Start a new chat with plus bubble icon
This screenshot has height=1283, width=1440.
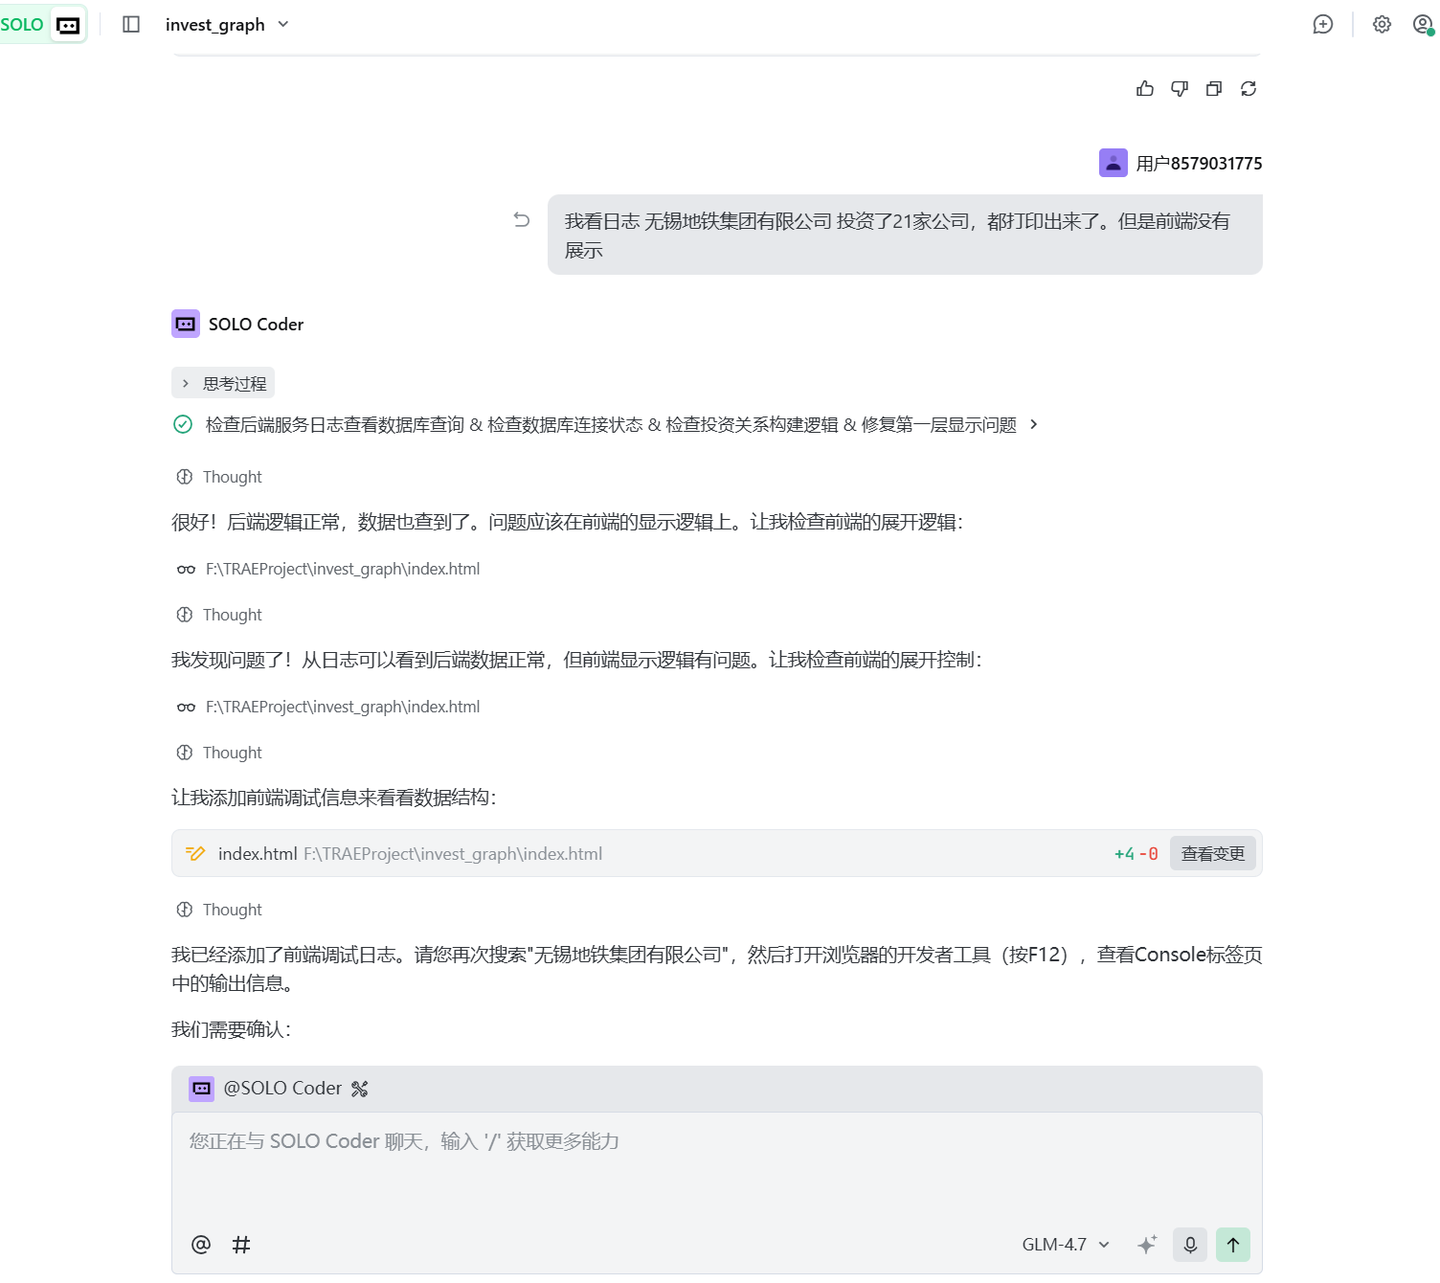point(1323,24)
